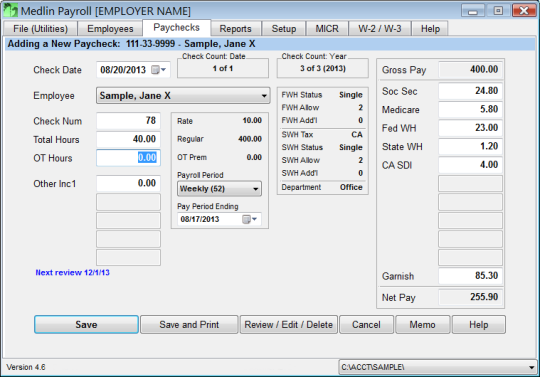The width and height of the screenshot is (540, 377).
Task: Click the Department 'Office' value
Action: (351, 187)
